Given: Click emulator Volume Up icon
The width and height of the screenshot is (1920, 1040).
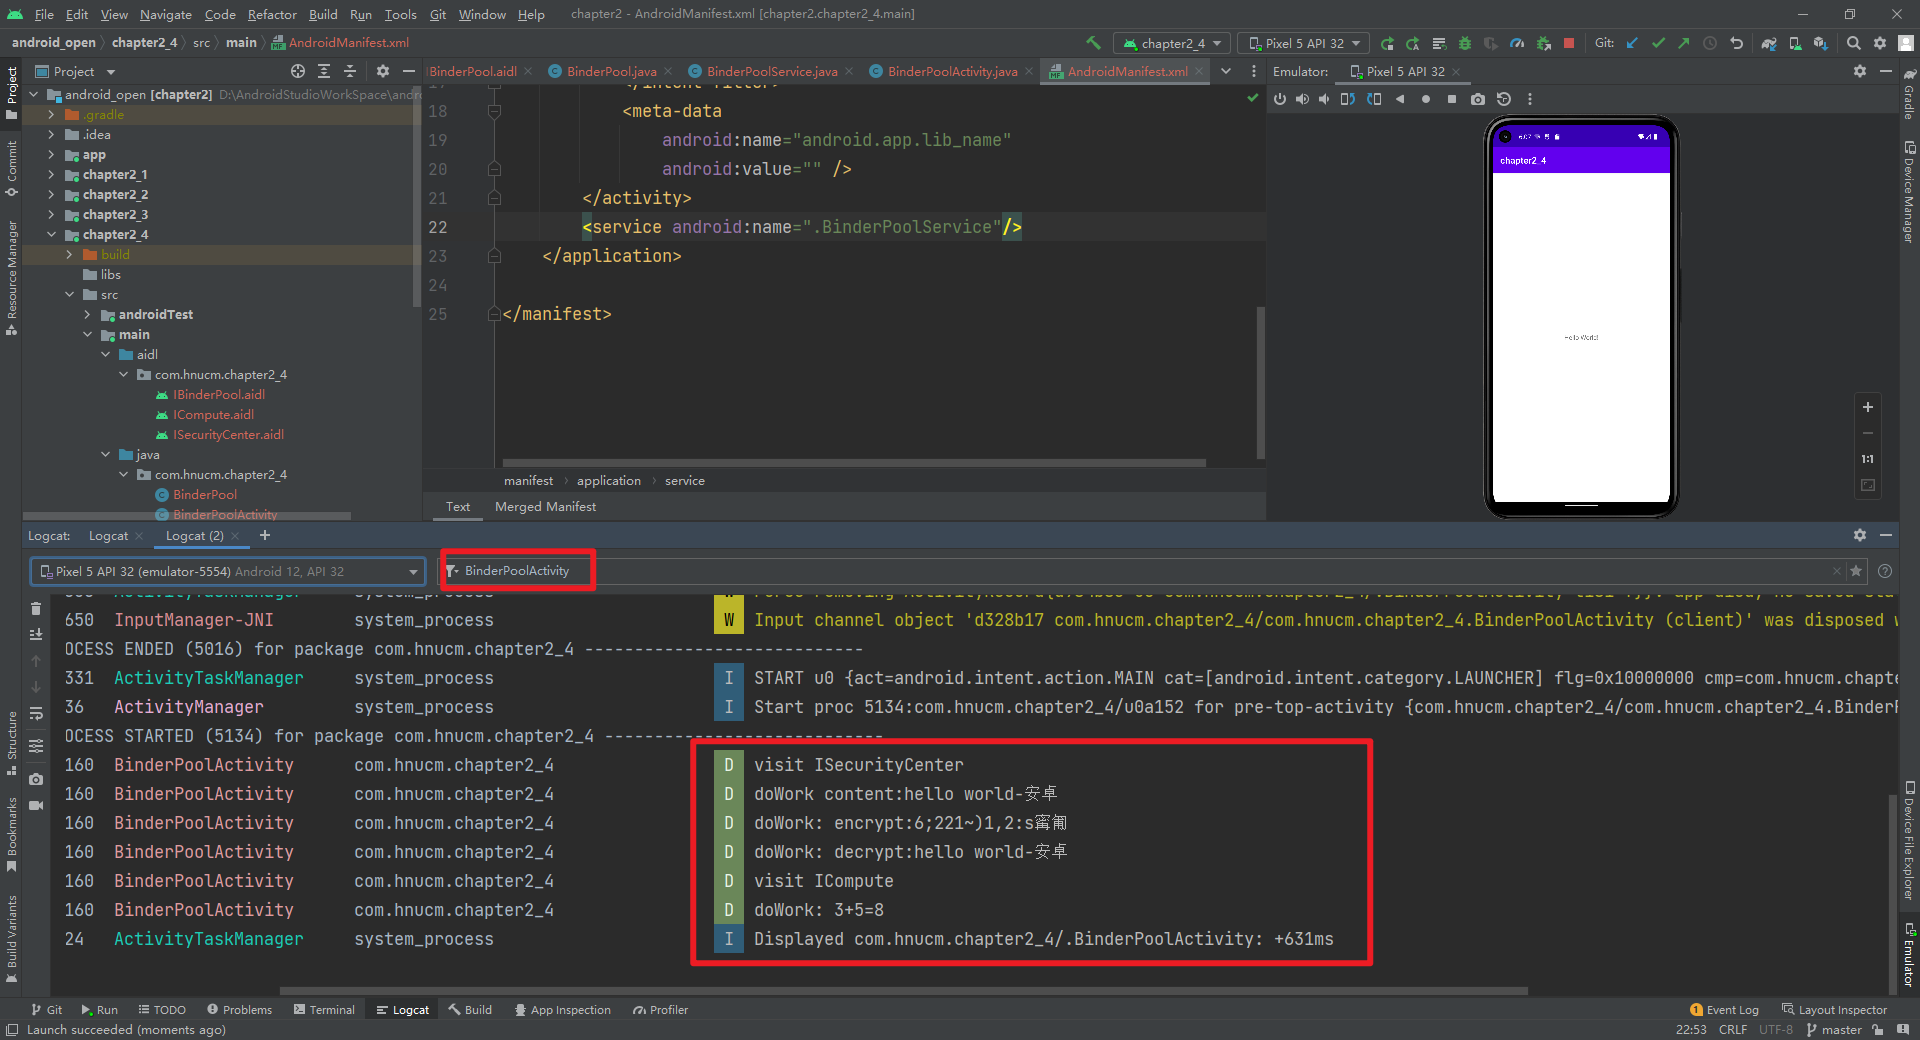Looking at the screenshot, I should pyautogui.click(x=1302, y=99).
